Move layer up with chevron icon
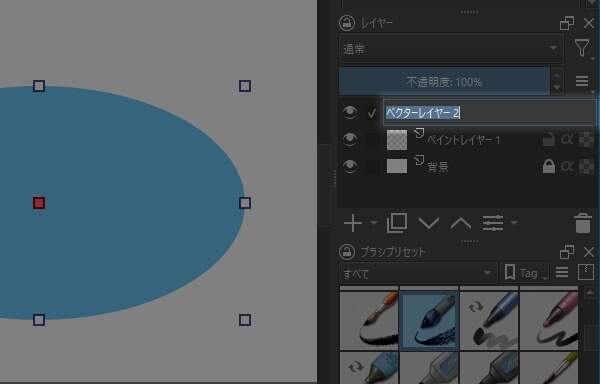 460,223
